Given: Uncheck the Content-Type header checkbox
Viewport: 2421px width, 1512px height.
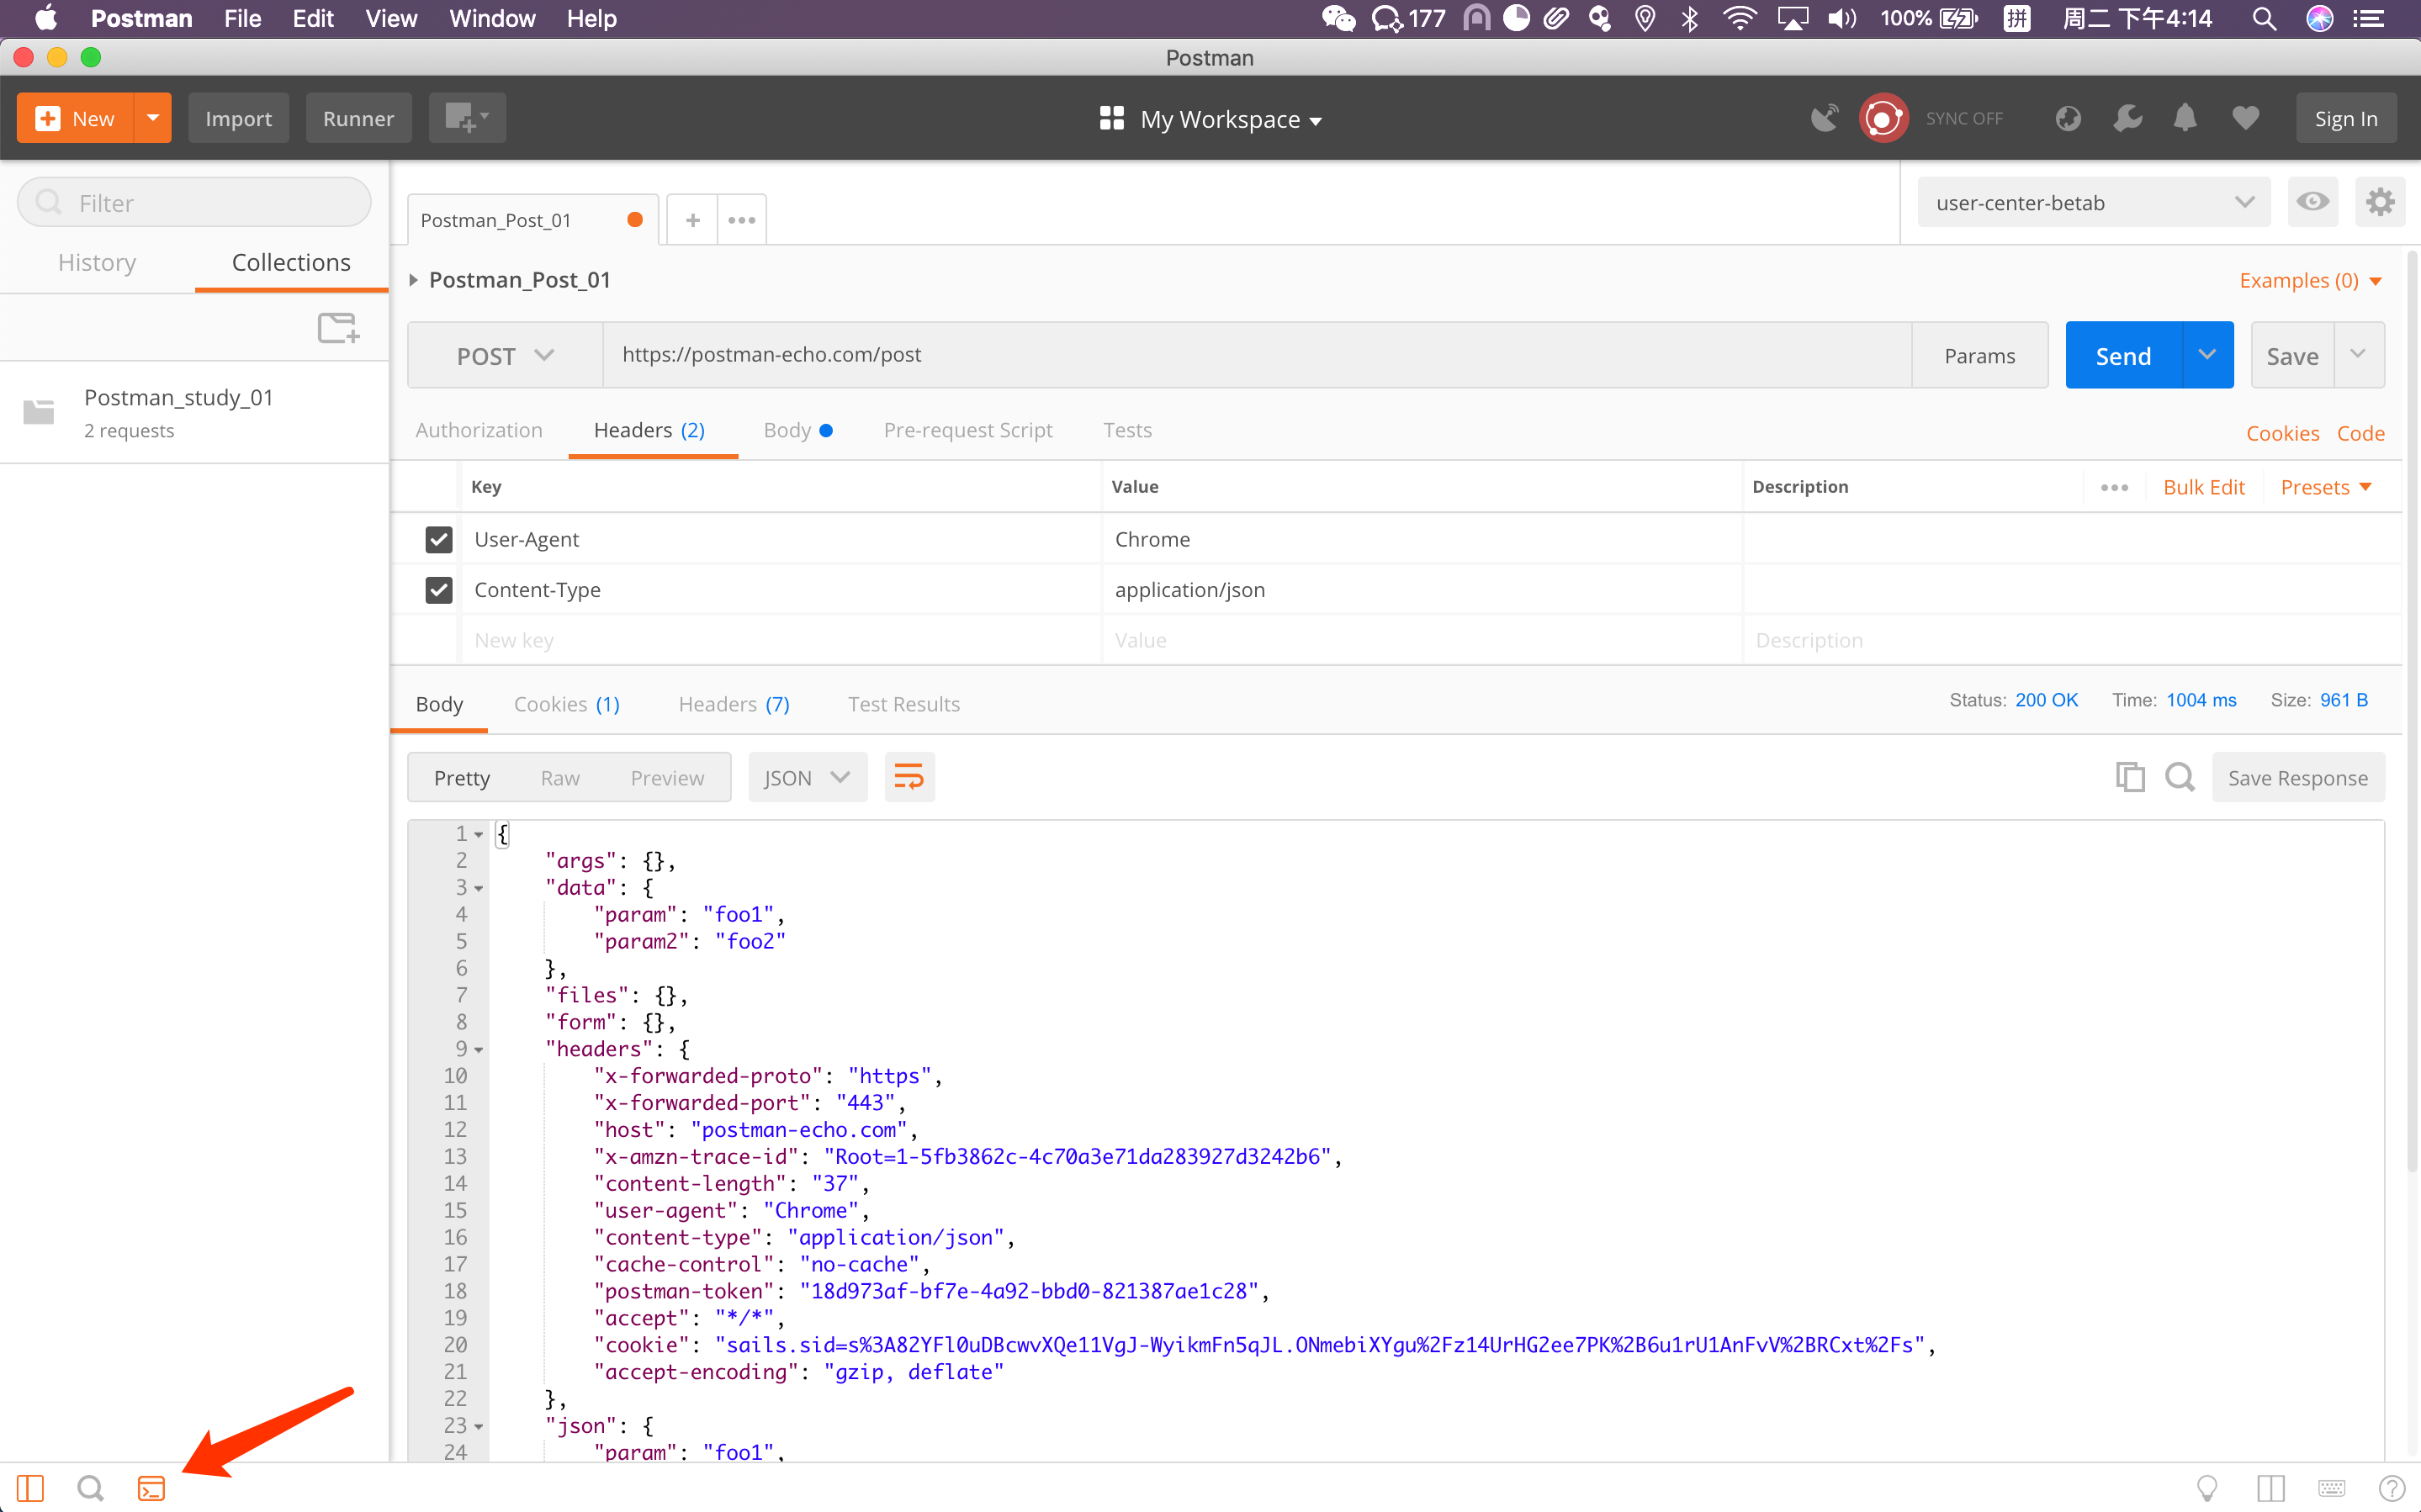Looking at the screenshot, I should click(x=439, y=590).
